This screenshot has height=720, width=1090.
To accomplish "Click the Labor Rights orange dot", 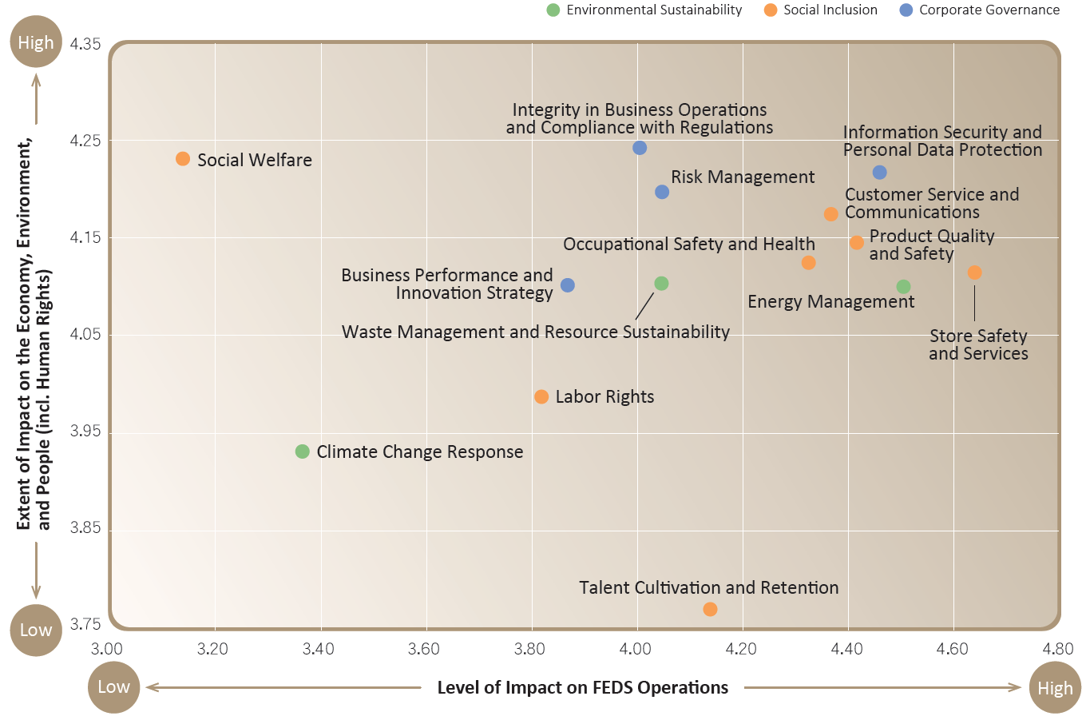I will tap(542, 397).
